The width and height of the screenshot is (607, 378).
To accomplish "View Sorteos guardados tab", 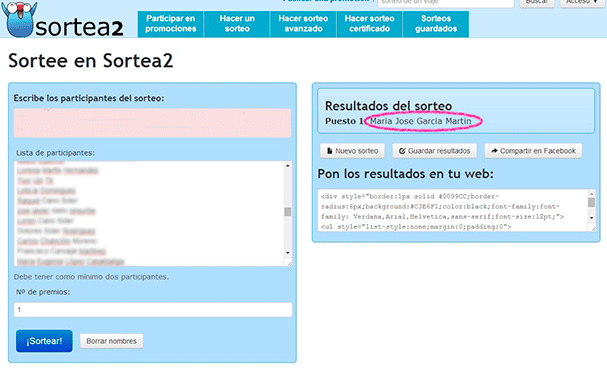I will coord(436,24).
